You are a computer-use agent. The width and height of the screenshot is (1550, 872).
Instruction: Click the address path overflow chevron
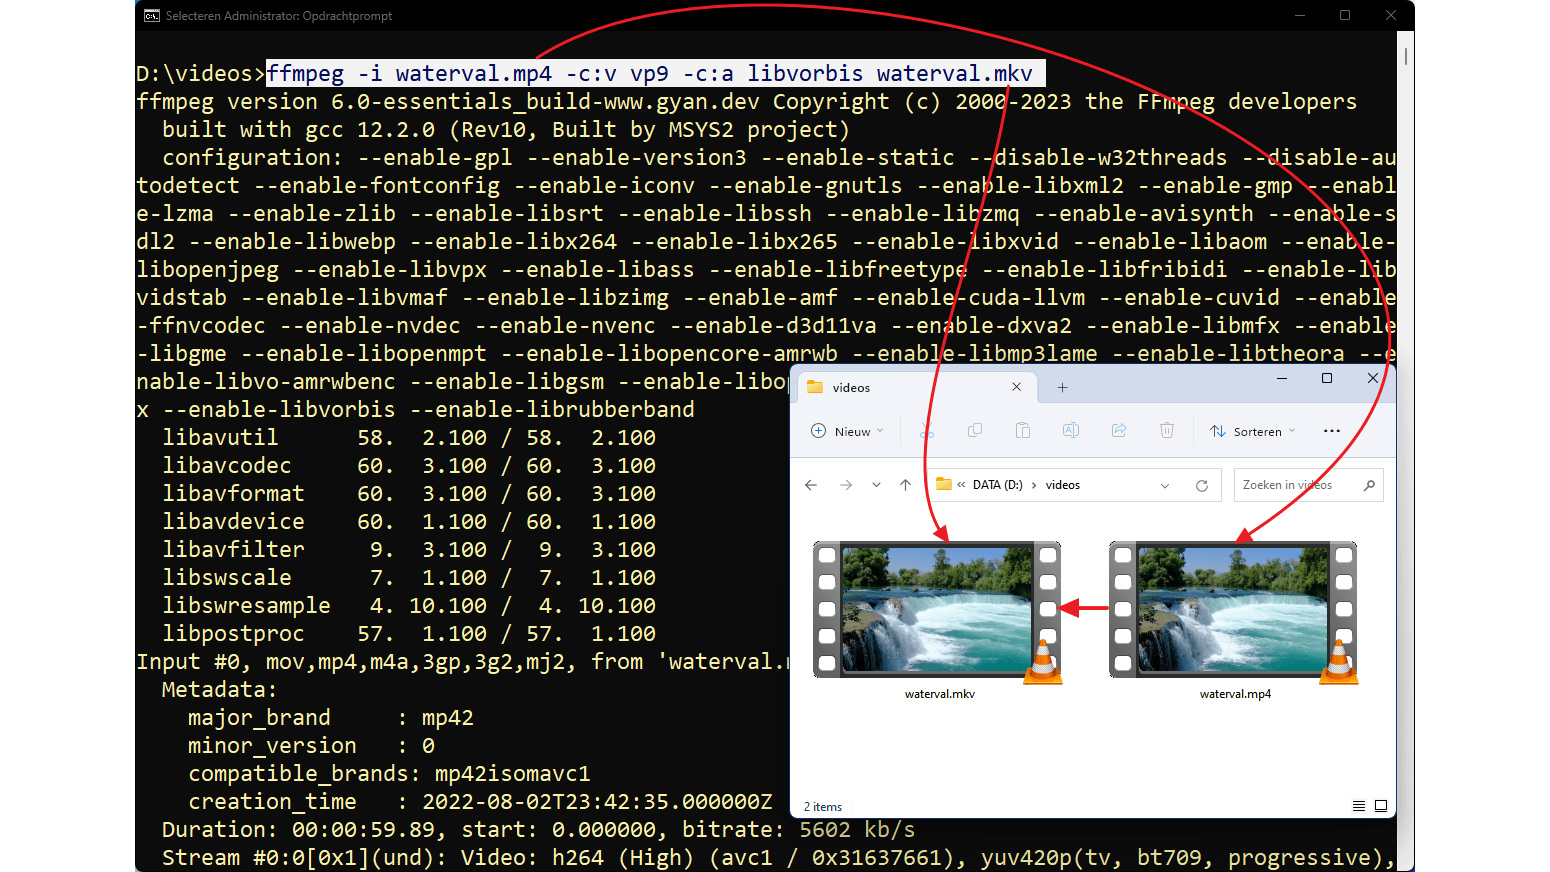coord(961,485)
